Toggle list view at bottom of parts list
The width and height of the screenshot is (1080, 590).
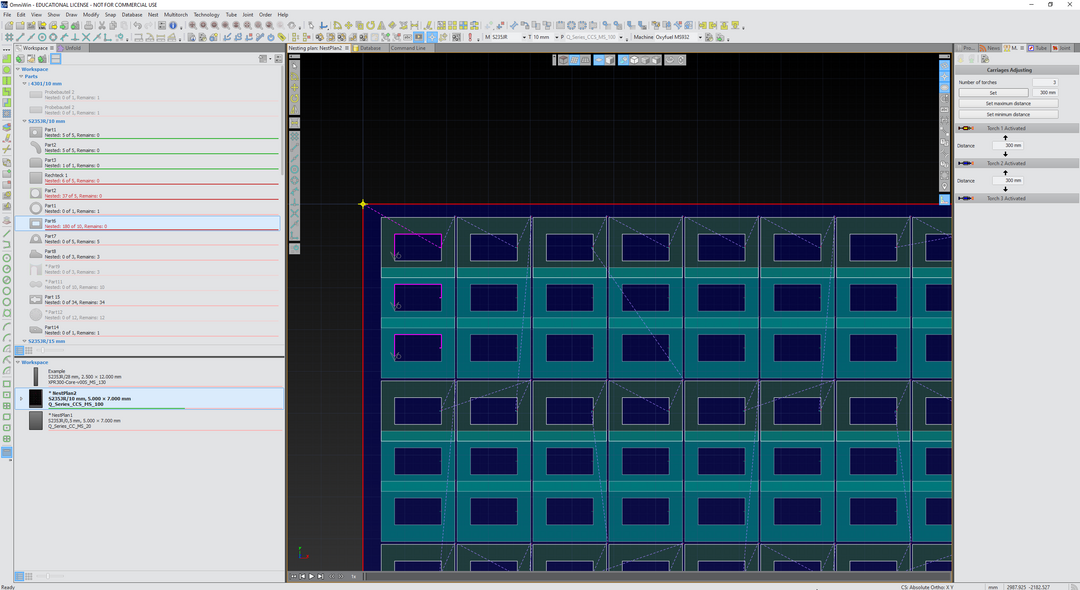pyautogui.click(x=19, y=350)
